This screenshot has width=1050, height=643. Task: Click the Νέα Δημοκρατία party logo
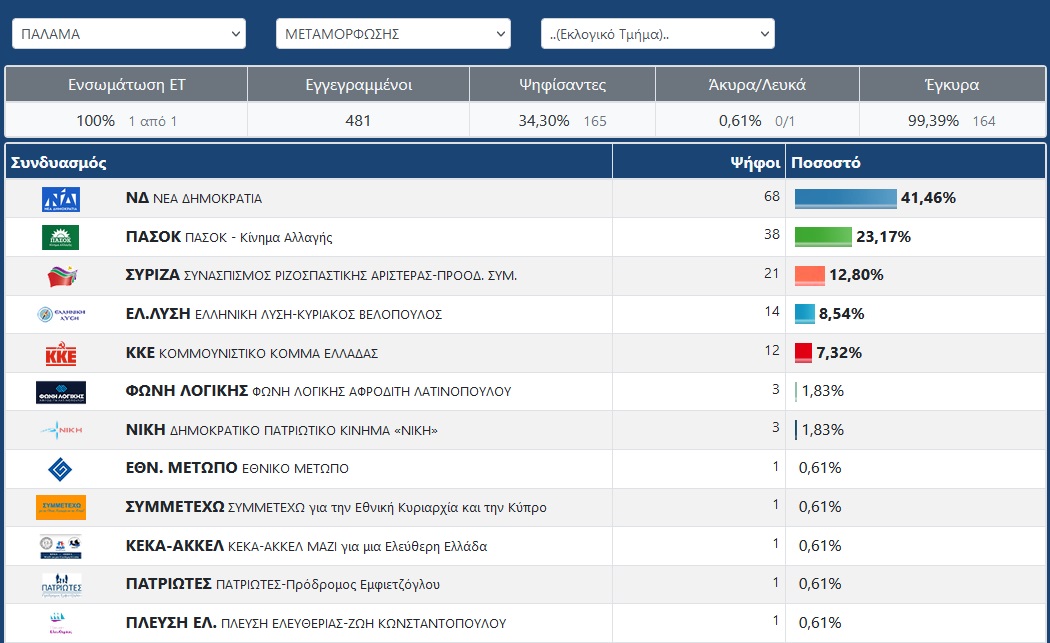61,199
